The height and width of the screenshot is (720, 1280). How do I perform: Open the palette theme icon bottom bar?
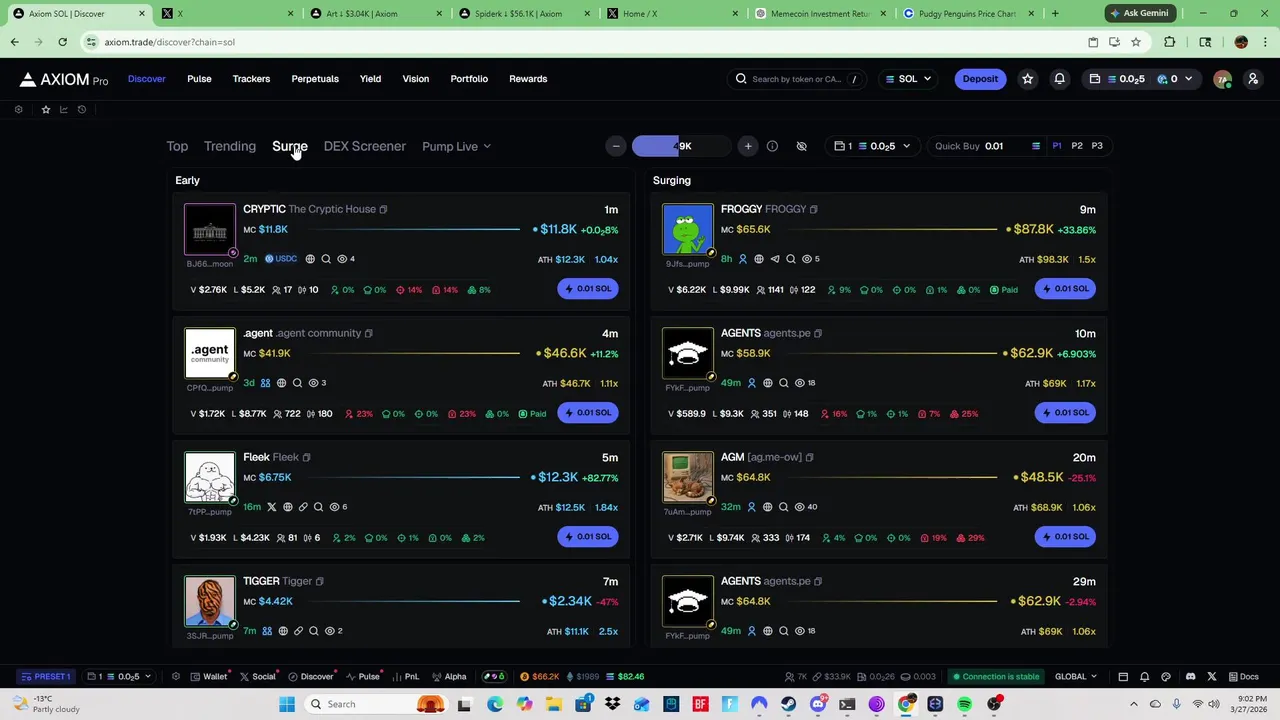coord(1167,677)
